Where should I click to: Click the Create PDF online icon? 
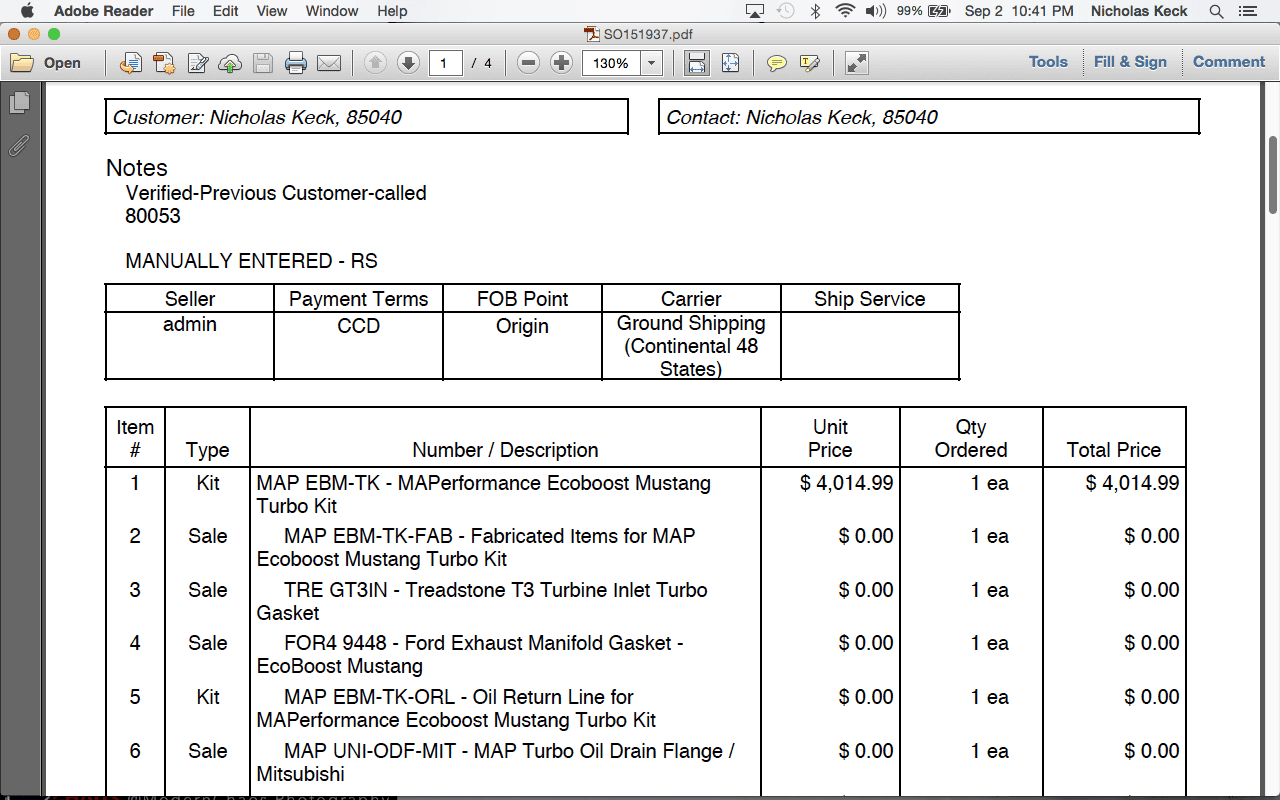click(130, 63)
